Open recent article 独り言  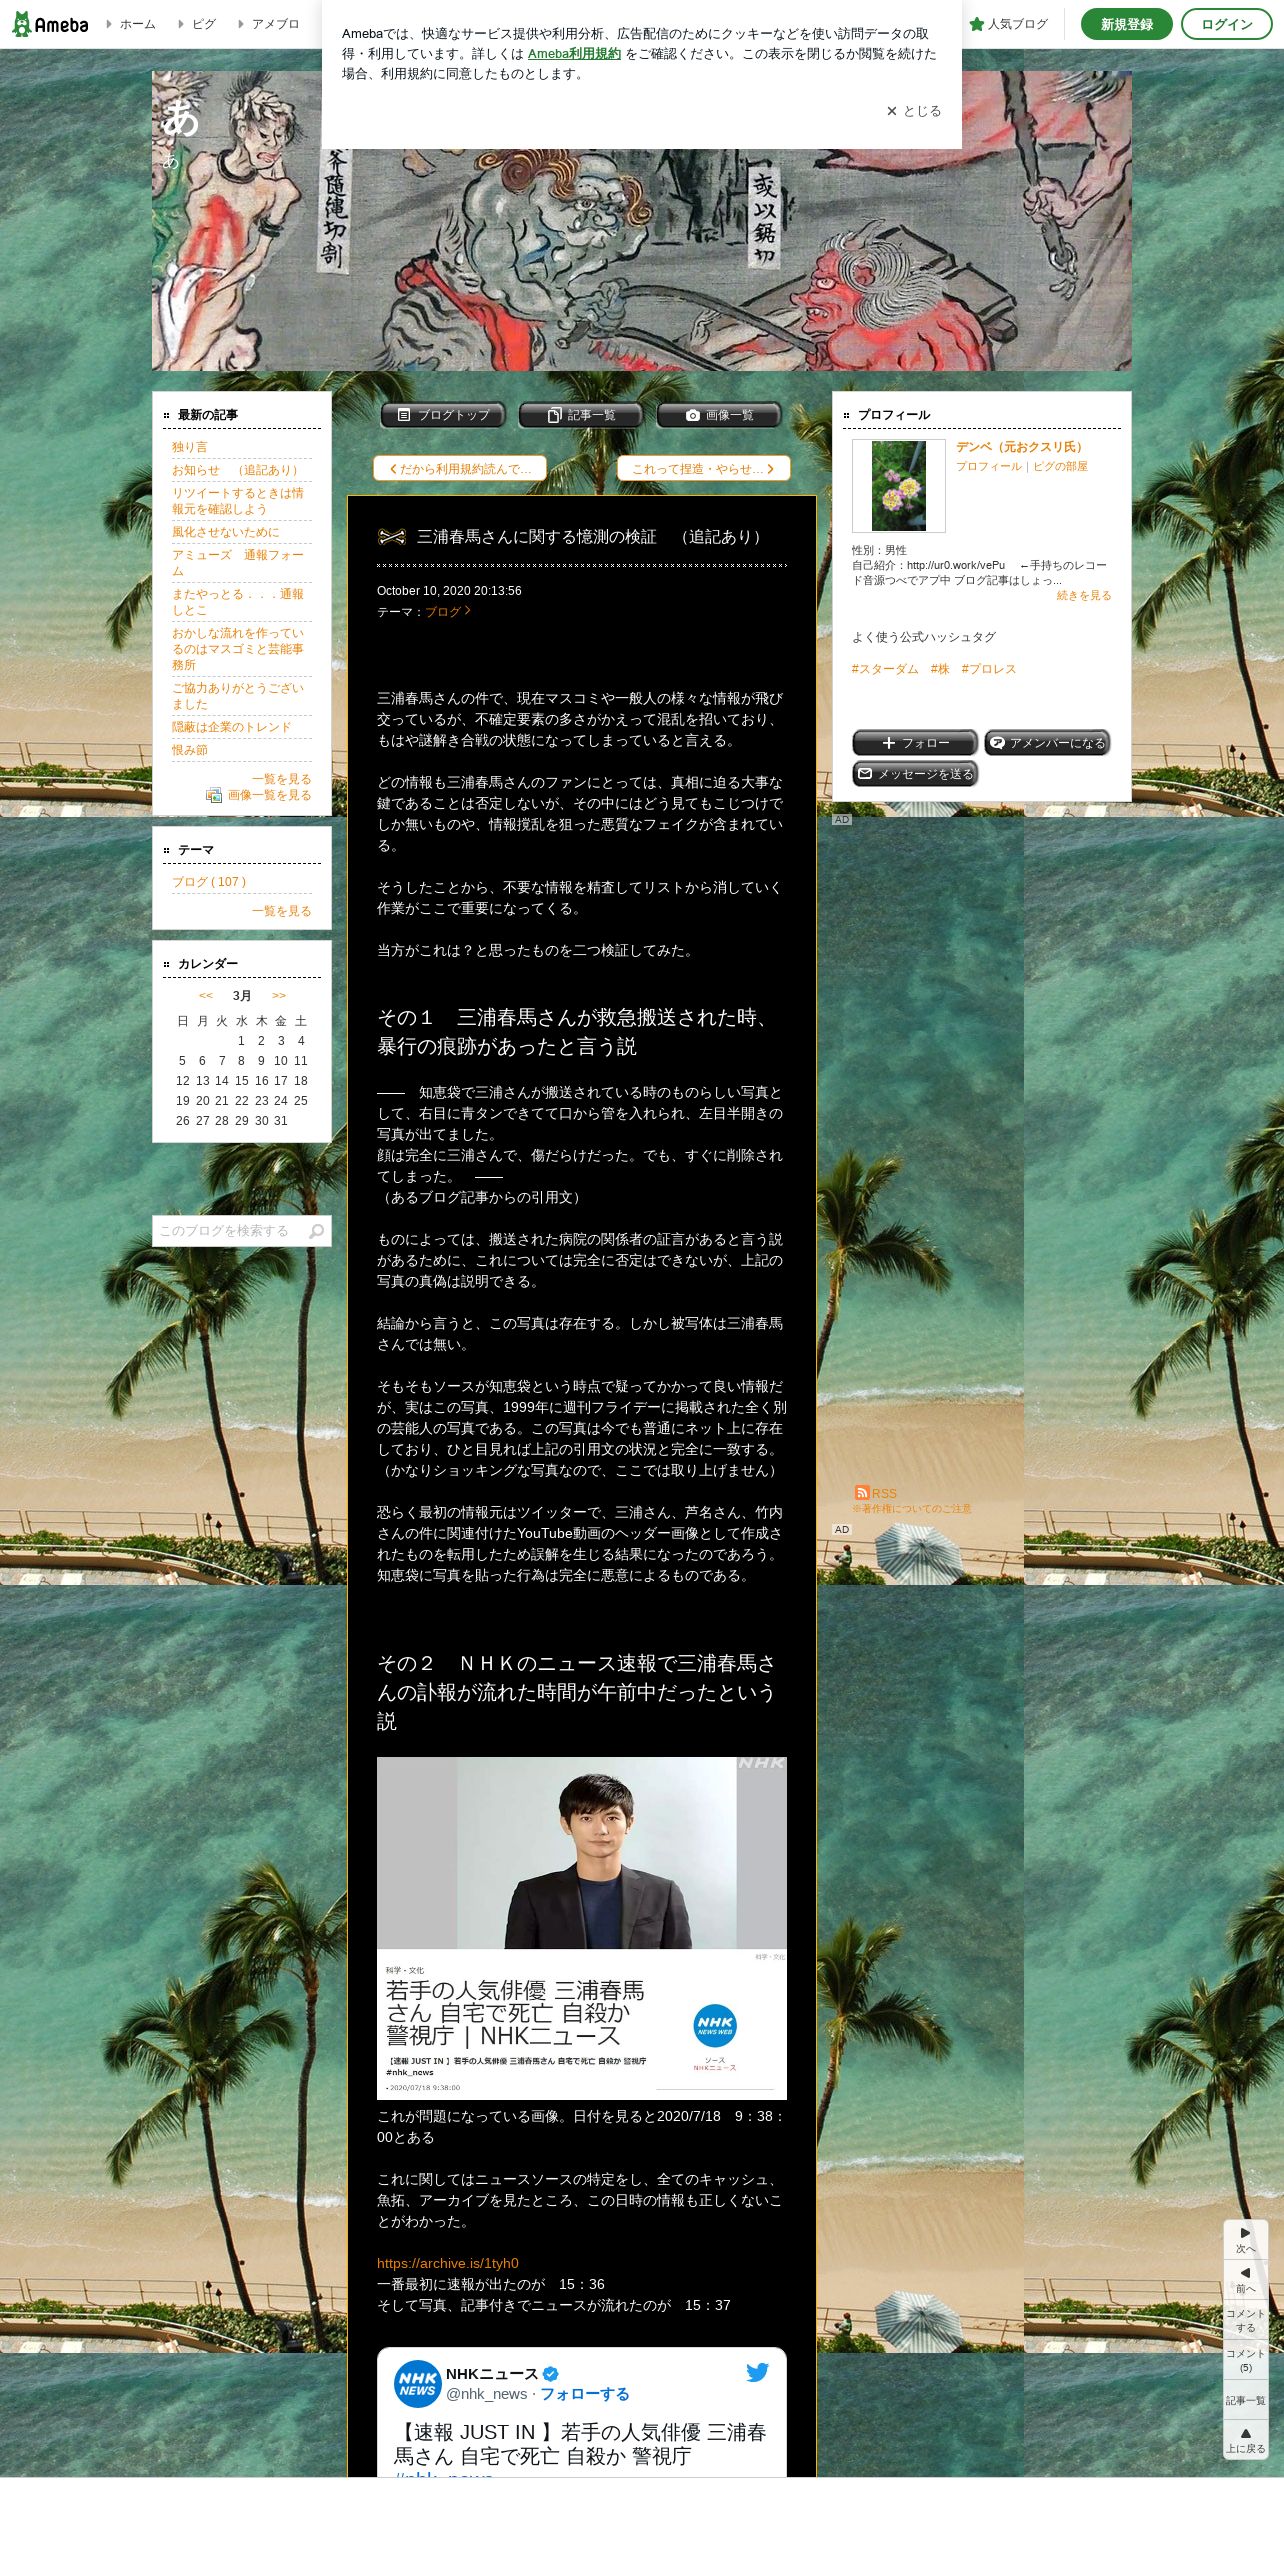pos(190,447)
